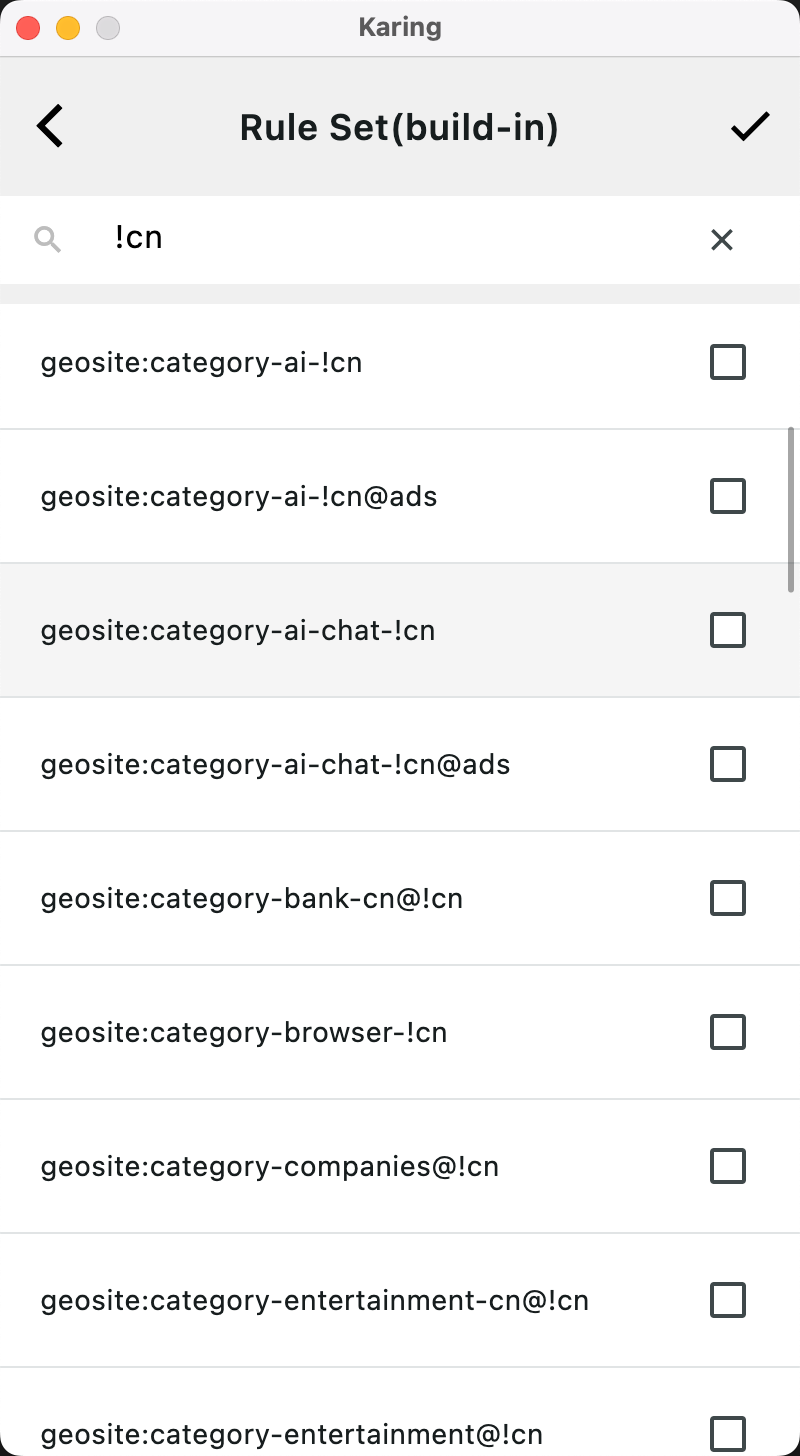
Task: Click the Rule Set(build-in) title
Action: (x=399, y=128)
